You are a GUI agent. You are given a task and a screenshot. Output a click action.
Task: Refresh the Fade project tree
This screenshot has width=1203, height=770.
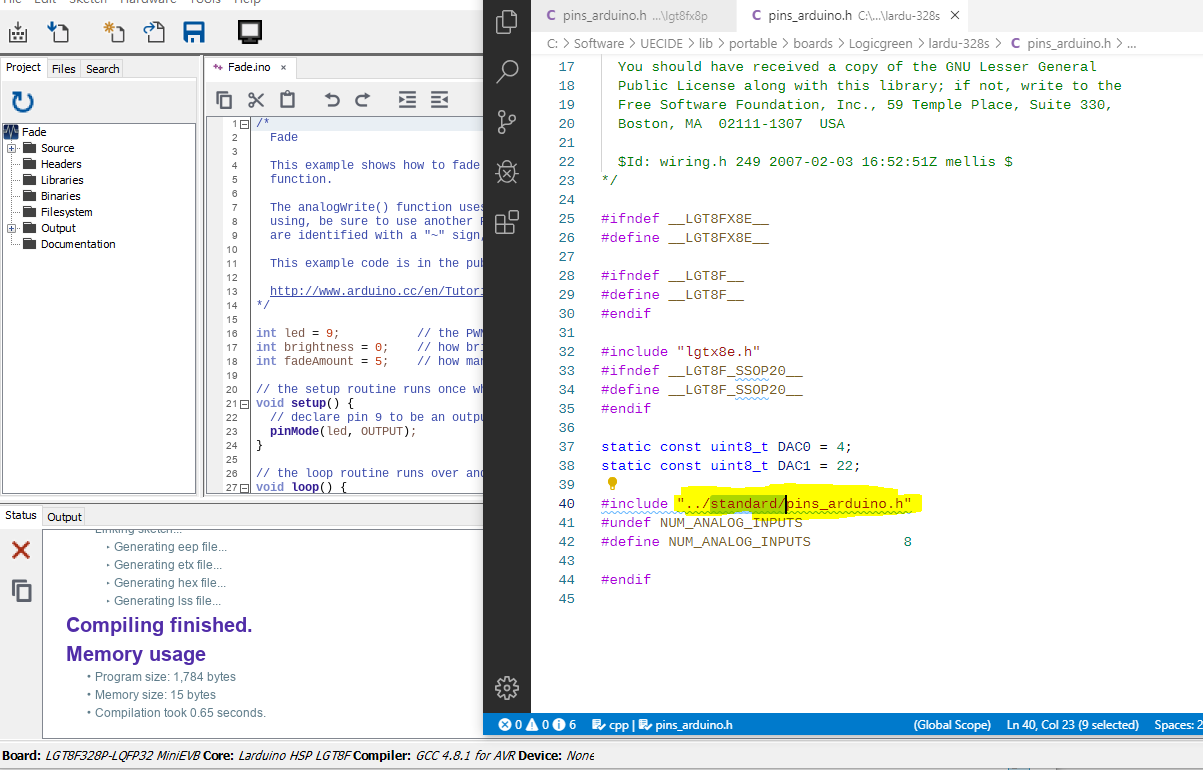21,101
